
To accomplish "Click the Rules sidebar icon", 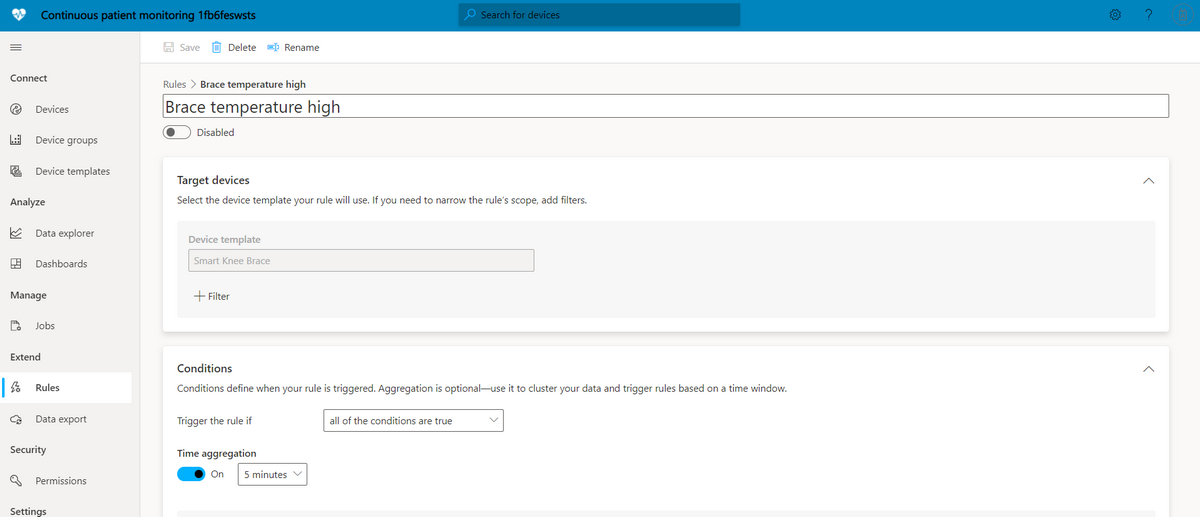I will [16, 388].
